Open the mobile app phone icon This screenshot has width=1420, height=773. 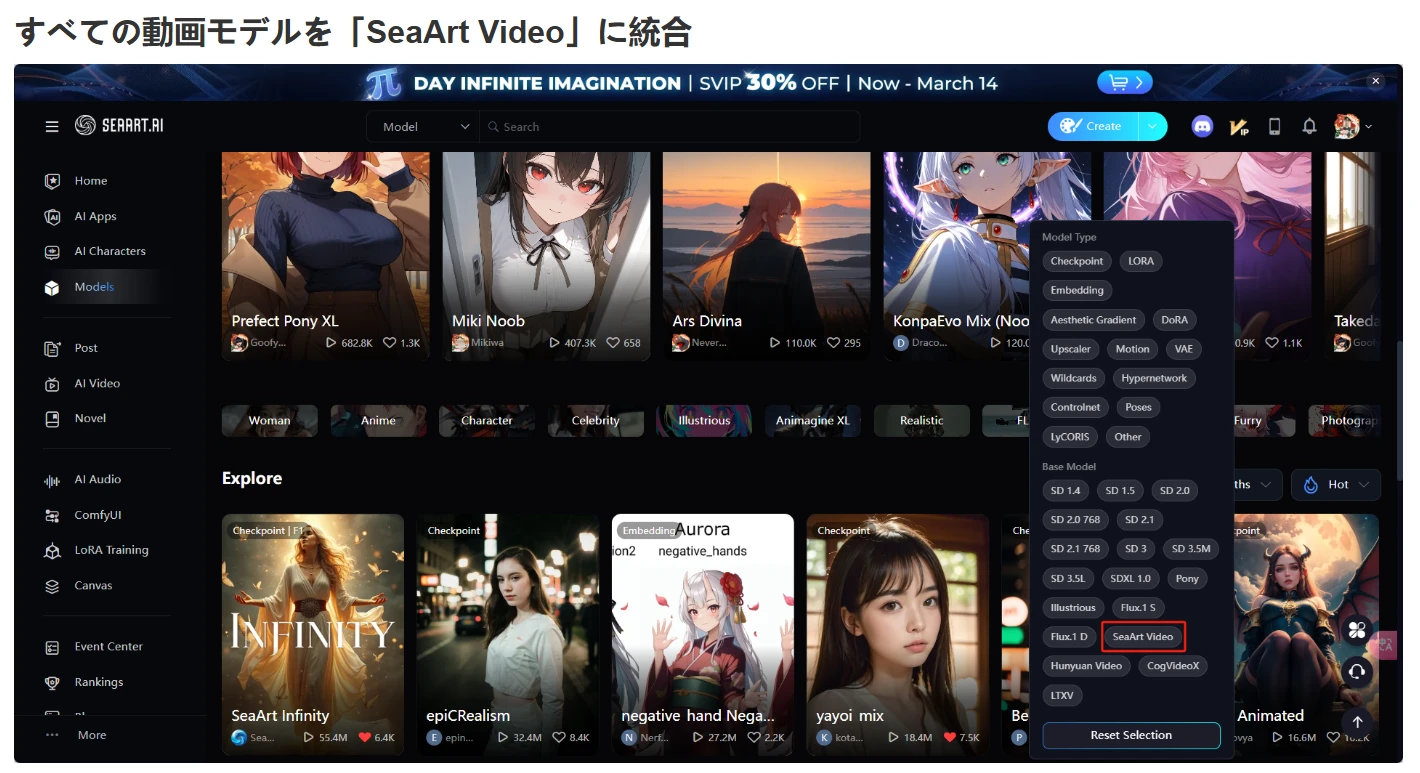pyautogui.click(x=1274, y=126)
